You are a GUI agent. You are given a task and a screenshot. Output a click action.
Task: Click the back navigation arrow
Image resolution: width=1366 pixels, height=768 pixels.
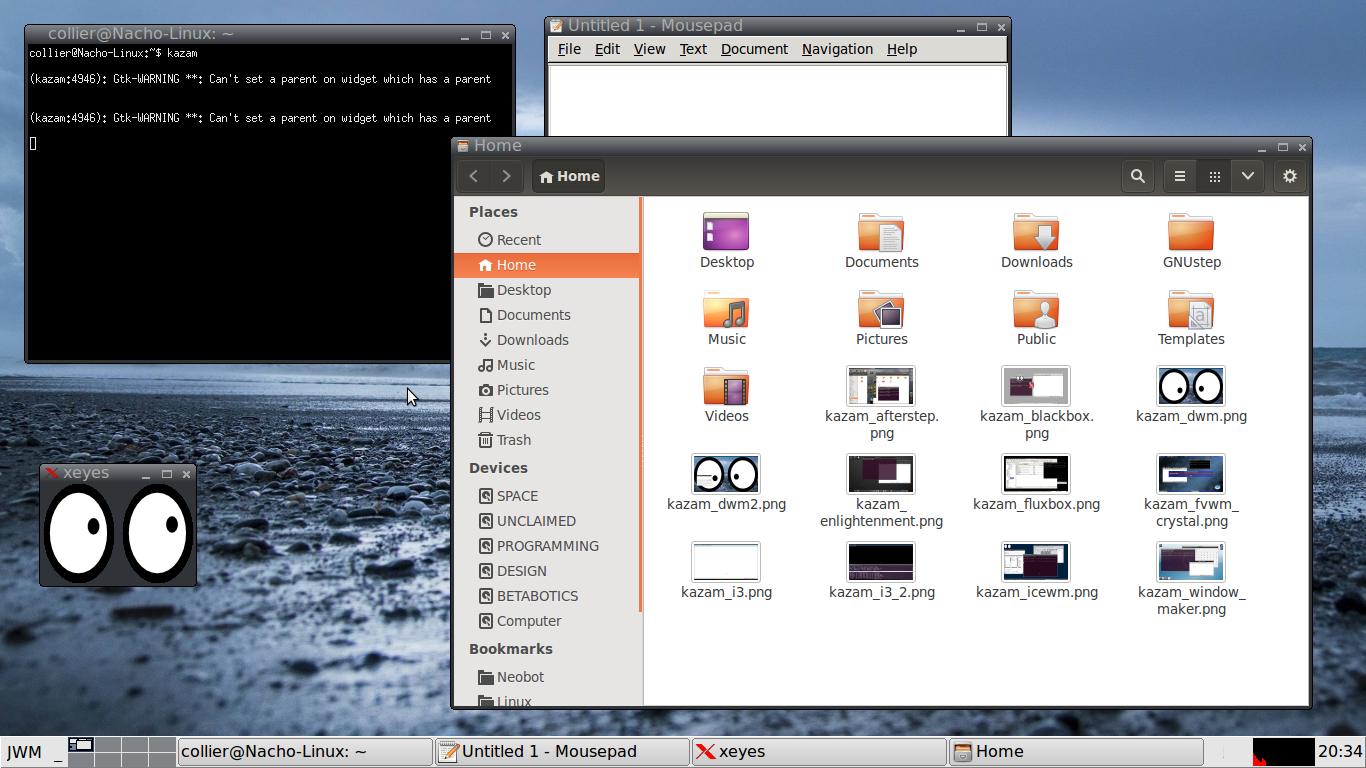[473, 176]
